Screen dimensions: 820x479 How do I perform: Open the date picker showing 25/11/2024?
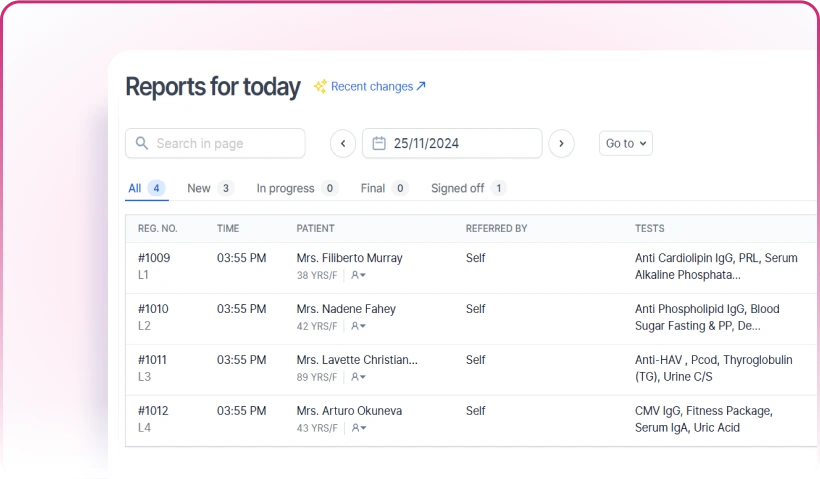(x=452, y=143)
